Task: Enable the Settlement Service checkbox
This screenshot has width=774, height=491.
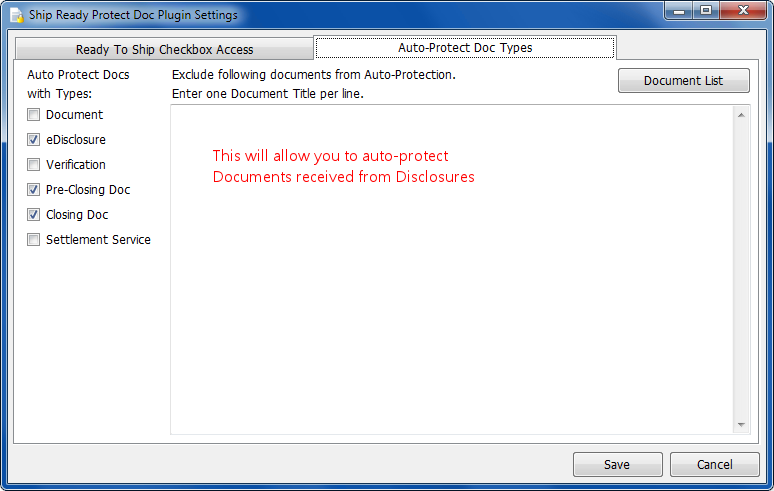Action: [x=33, y=239]
